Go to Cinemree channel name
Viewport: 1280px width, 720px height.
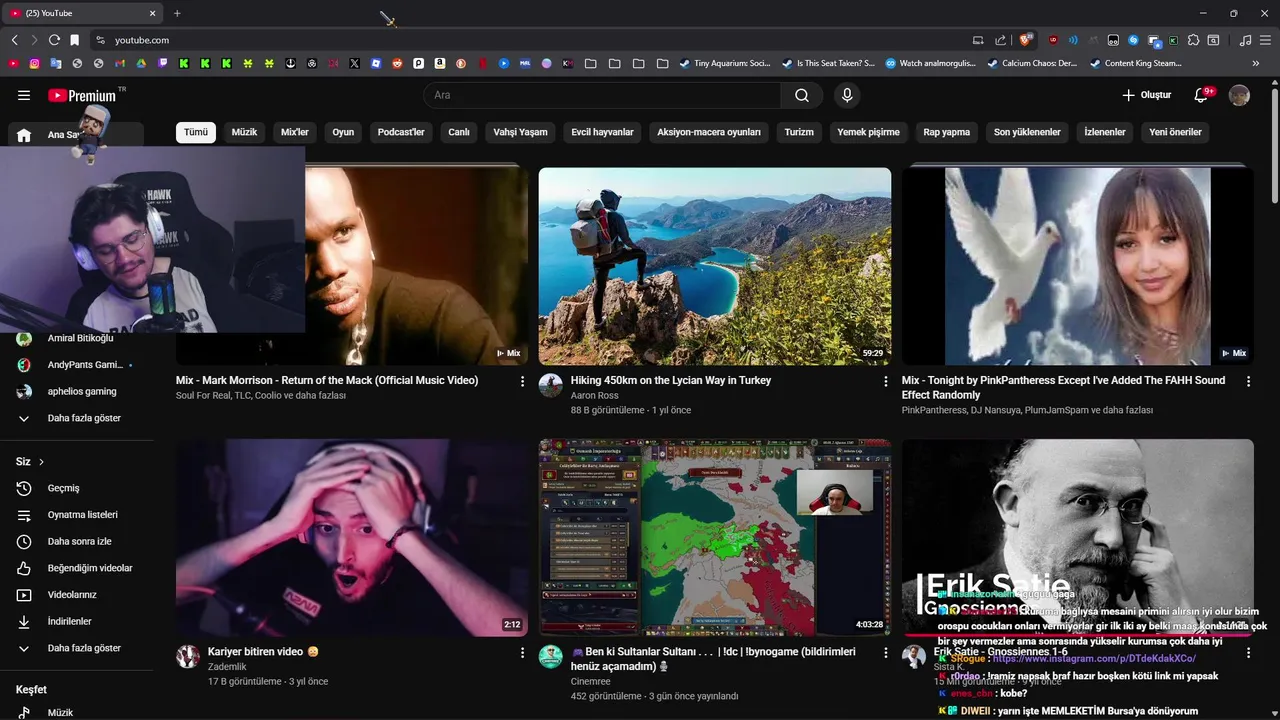point(591,682)
